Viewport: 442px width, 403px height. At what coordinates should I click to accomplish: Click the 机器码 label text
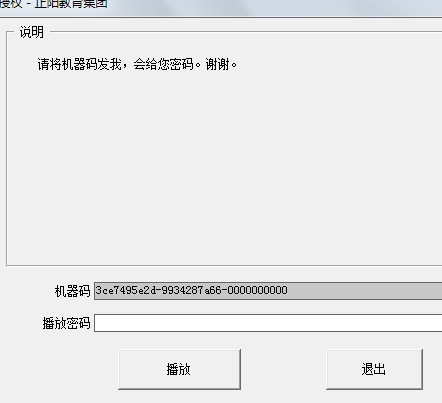72,291
